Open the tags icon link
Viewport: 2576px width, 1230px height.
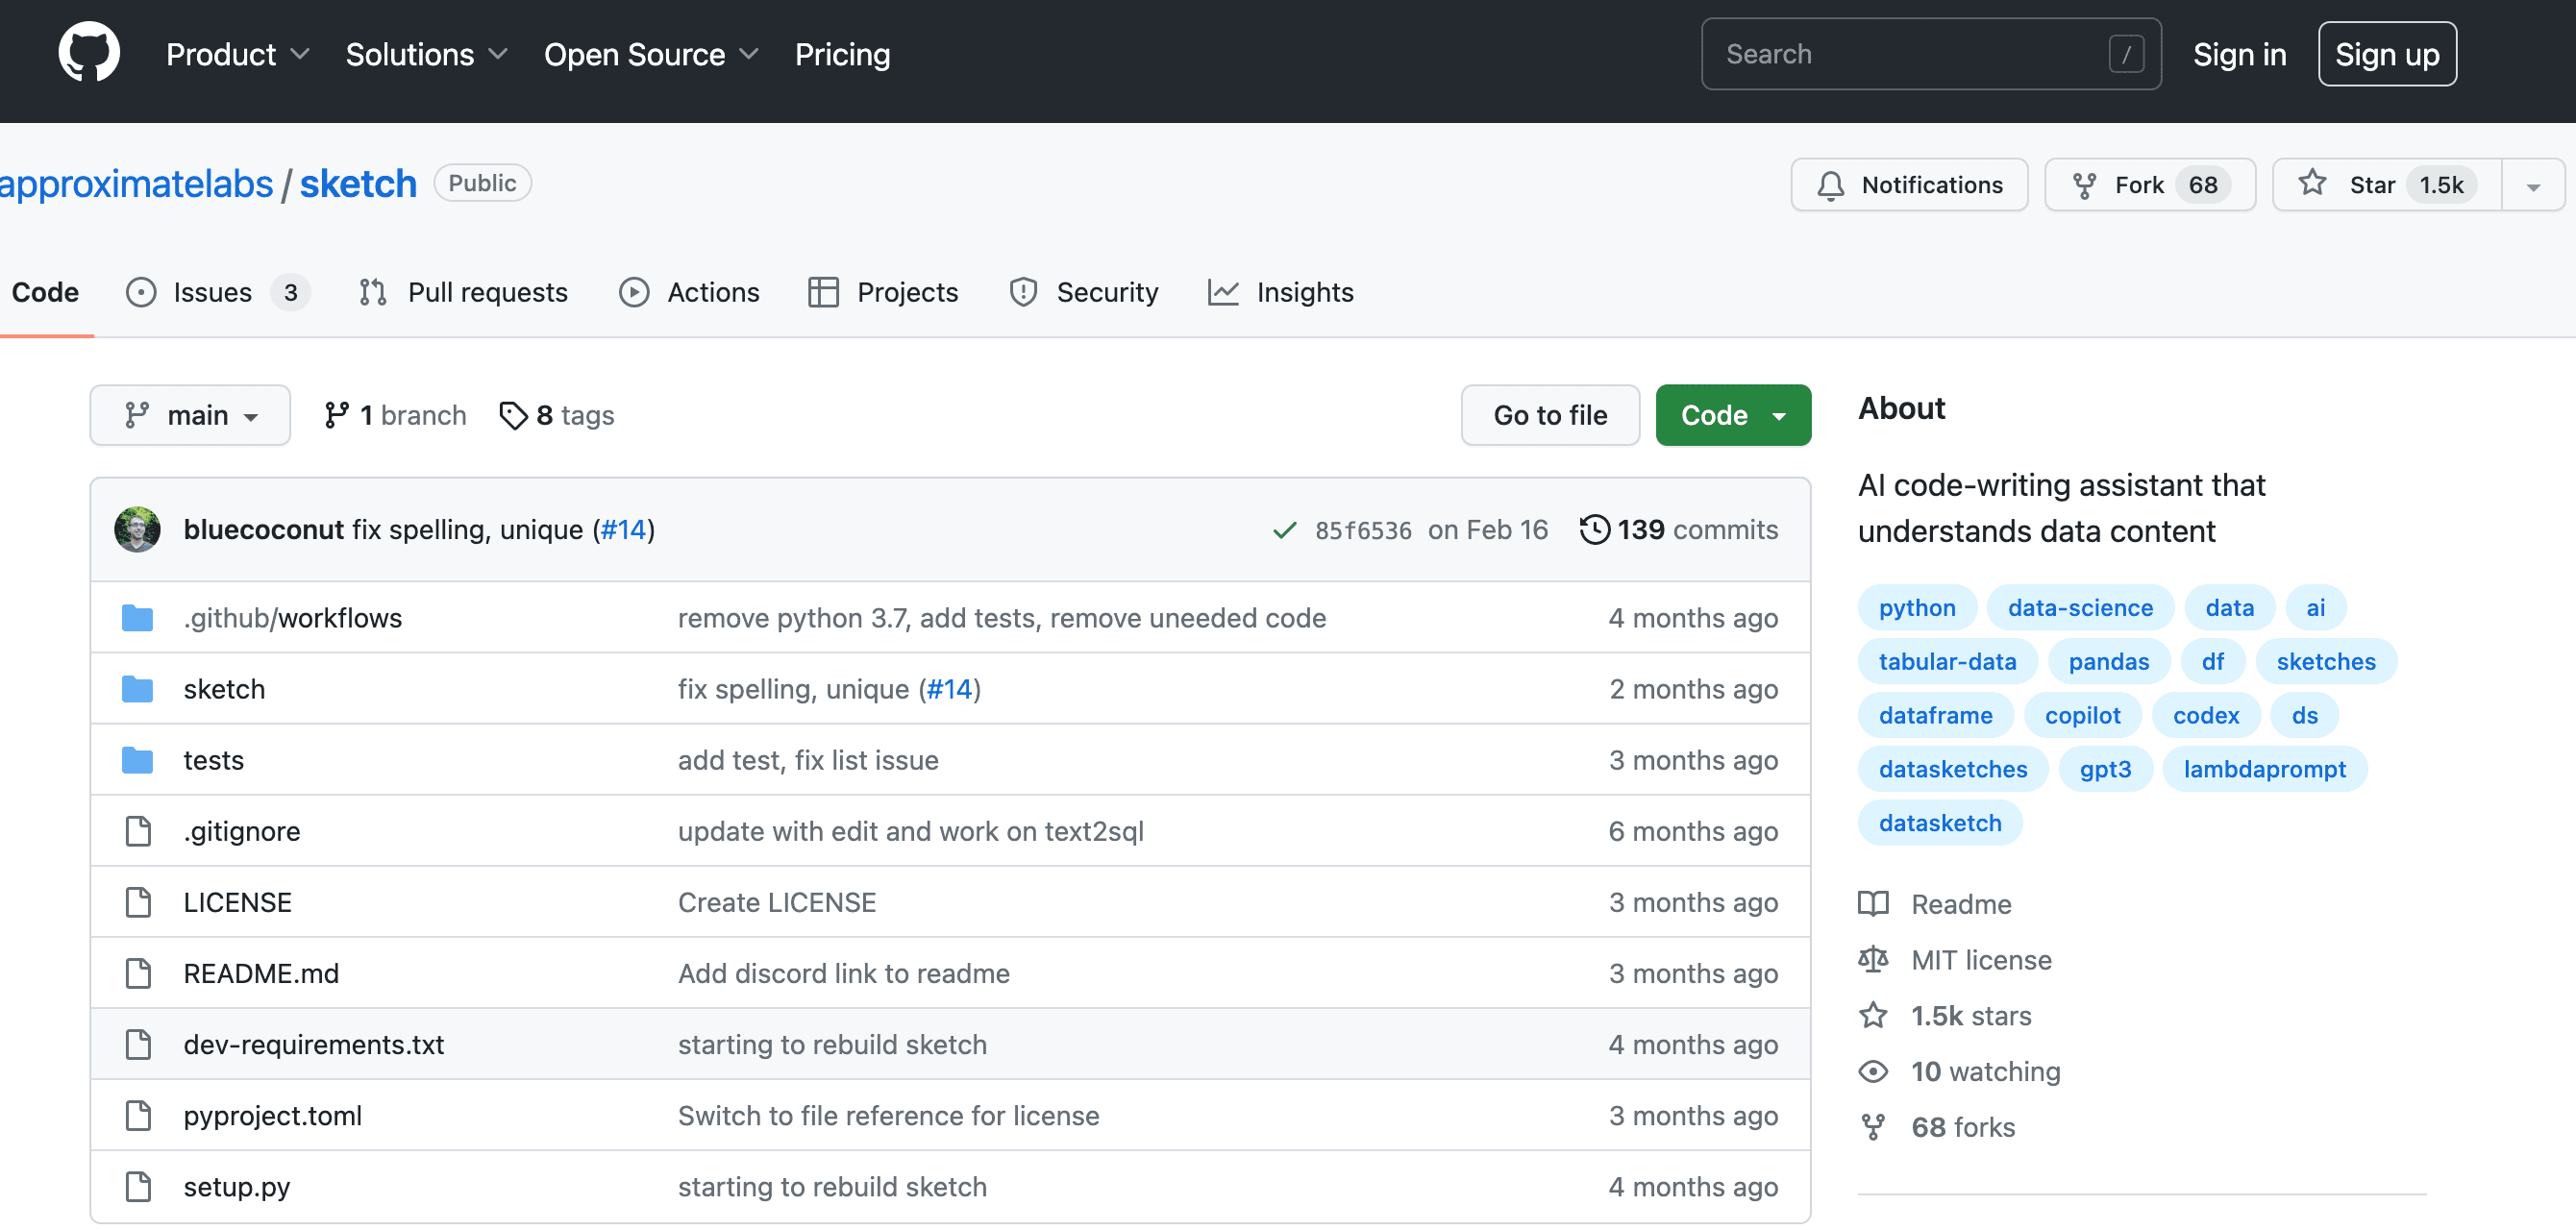point(513,415)
